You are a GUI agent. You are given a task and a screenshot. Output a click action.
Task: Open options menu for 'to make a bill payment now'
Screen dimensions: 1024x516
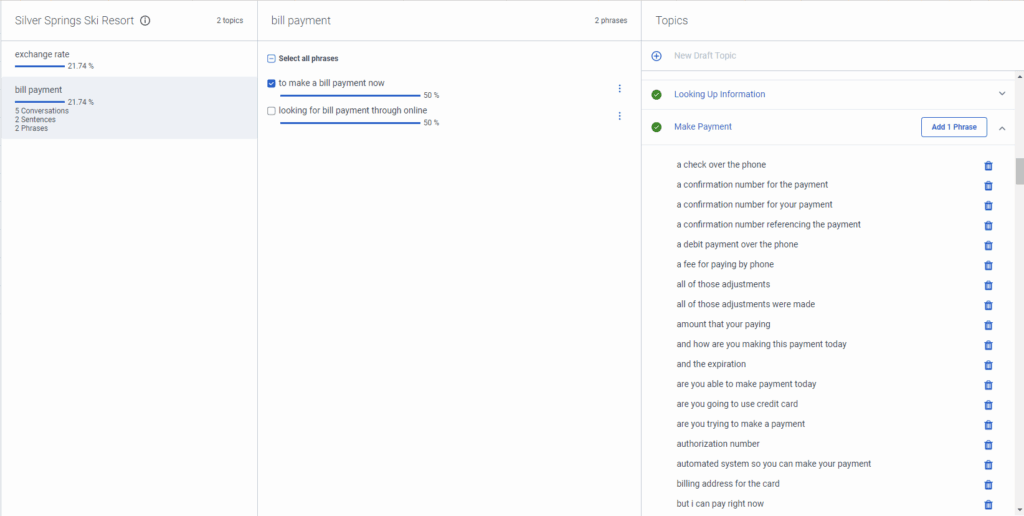coord(620,89)
